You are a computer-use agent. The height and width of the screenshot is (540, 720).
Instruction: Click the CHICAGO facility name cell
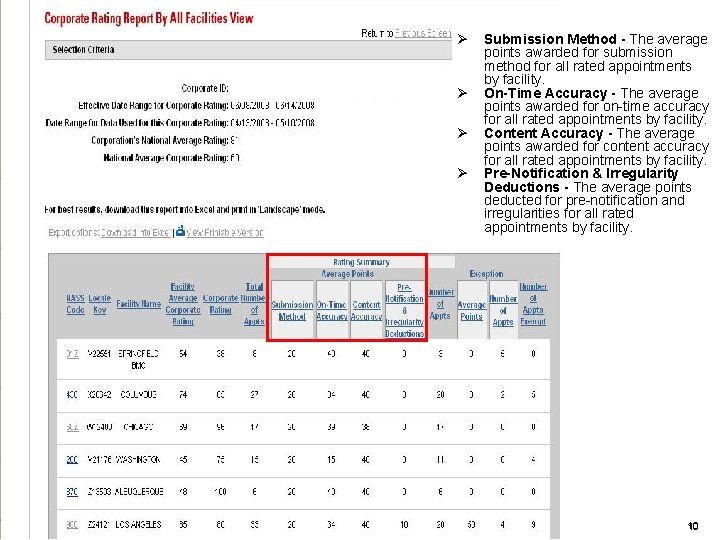click(138, 427)
